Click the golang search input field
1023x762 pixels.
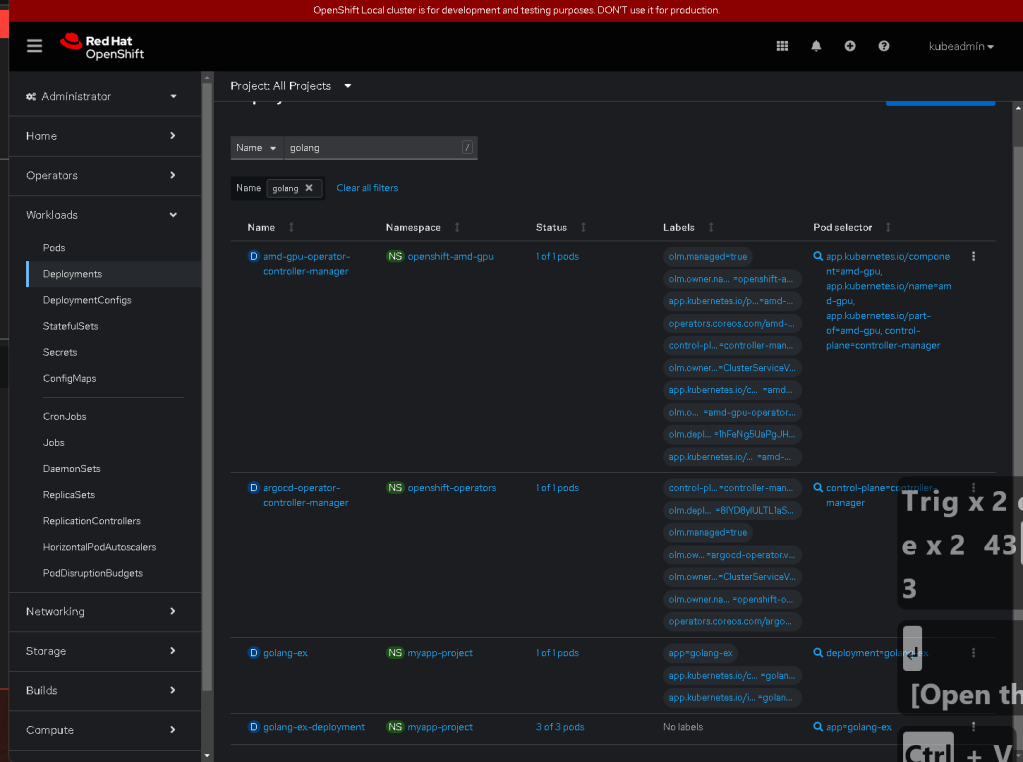380,148
